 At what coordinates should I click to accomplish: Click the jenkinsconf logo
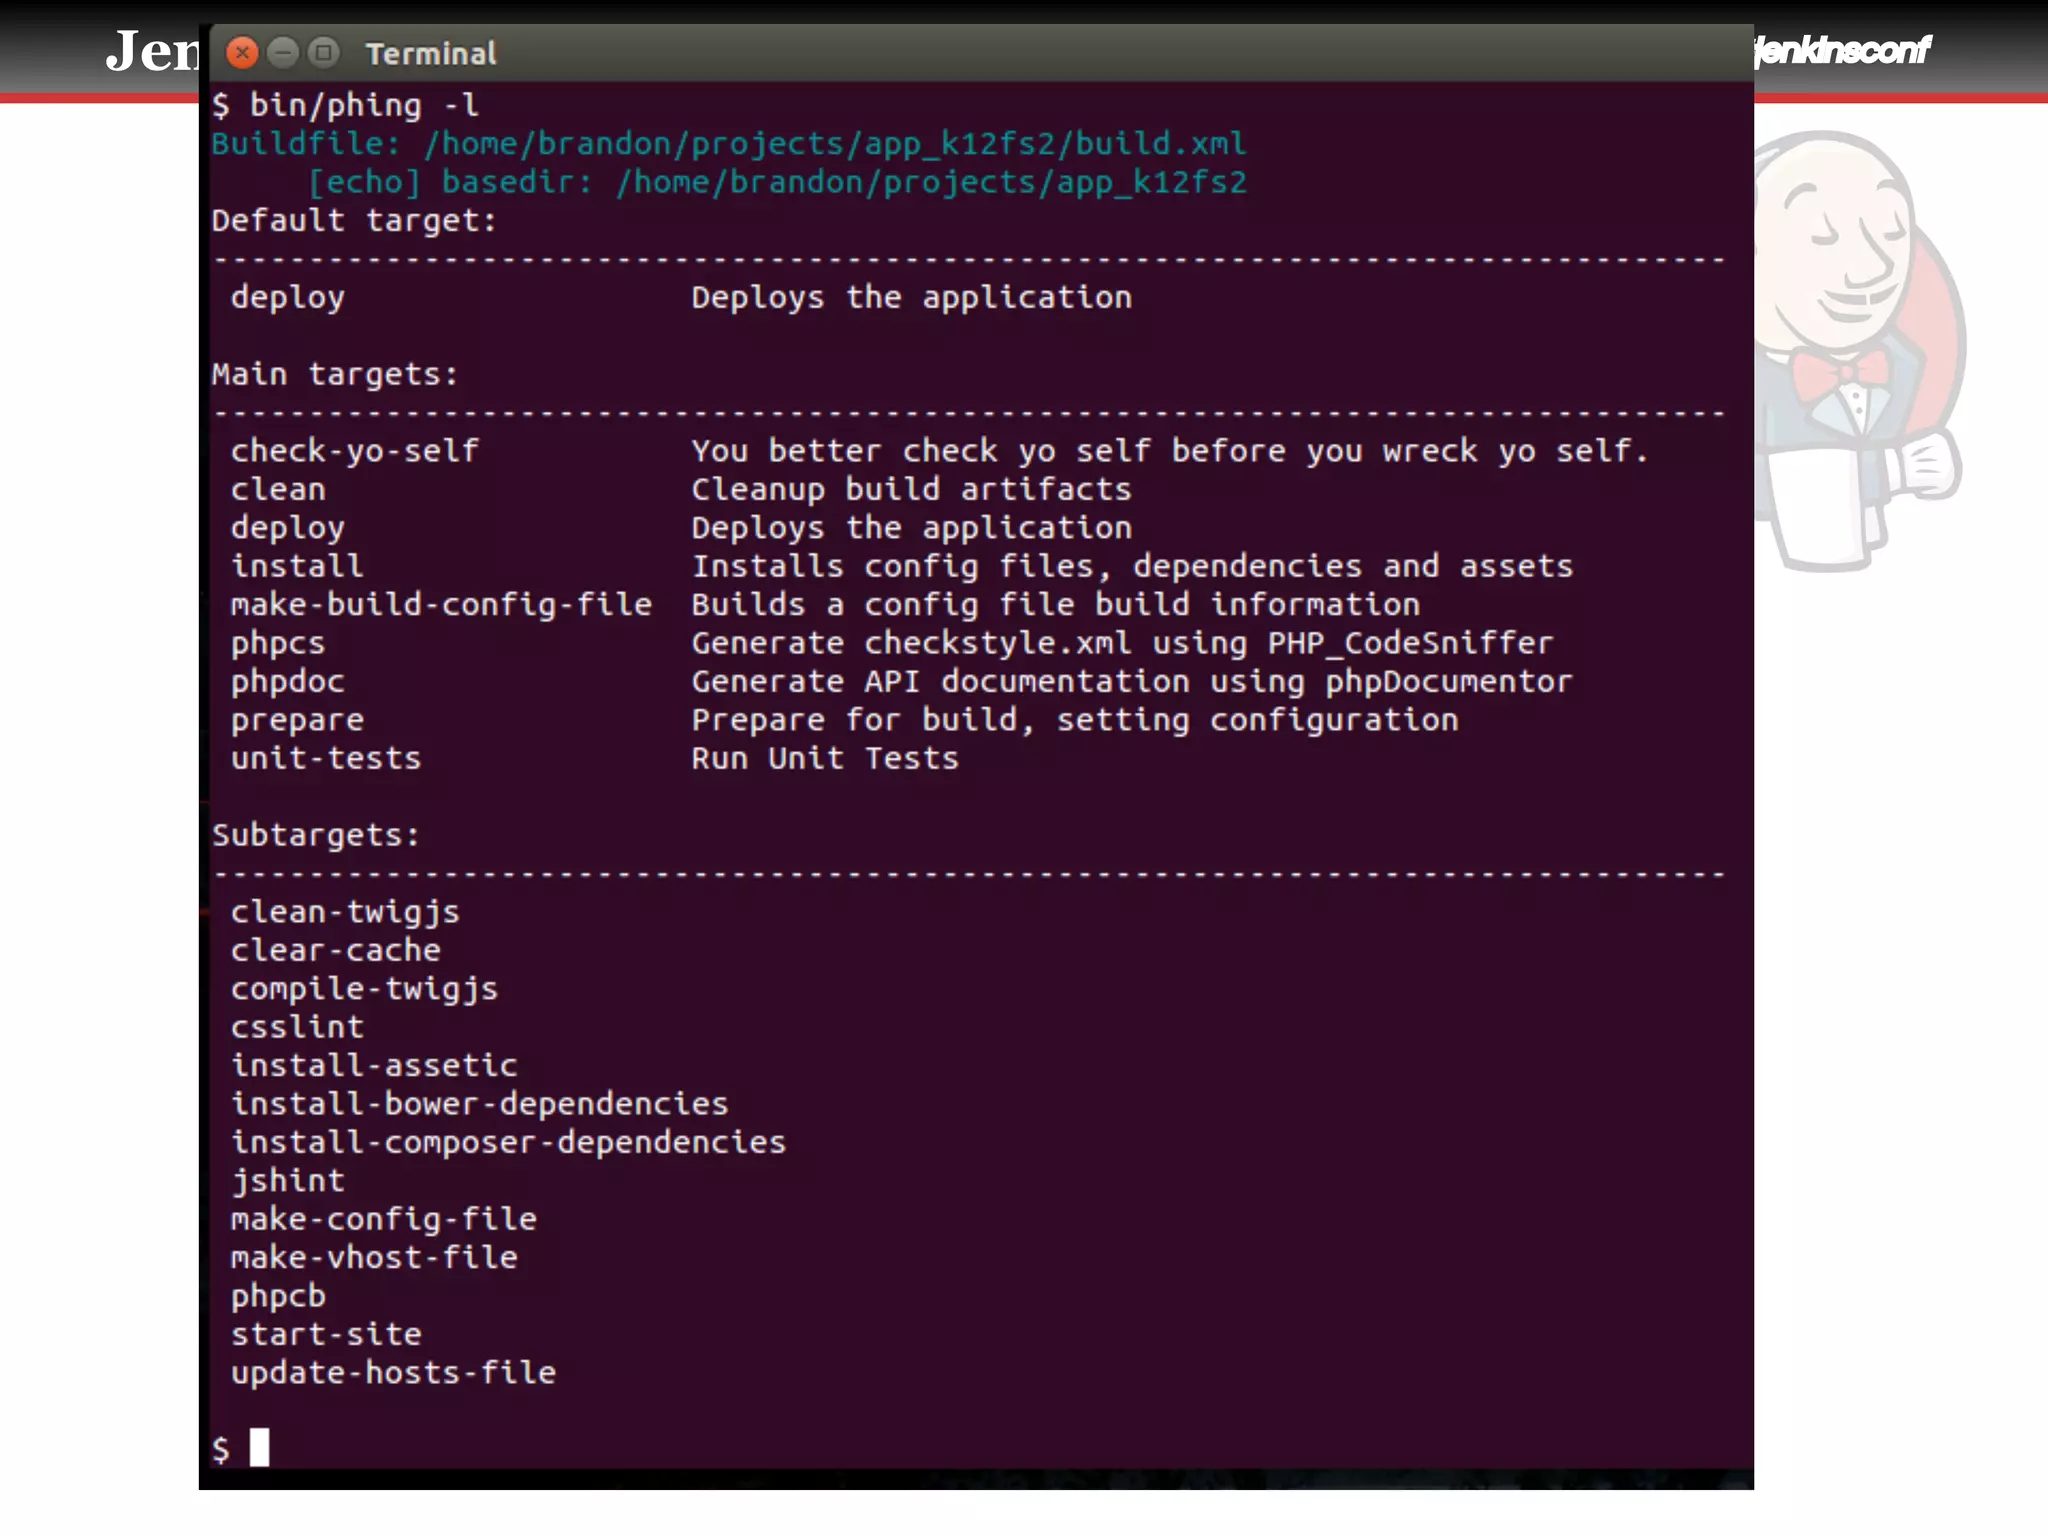point(1842,50)
